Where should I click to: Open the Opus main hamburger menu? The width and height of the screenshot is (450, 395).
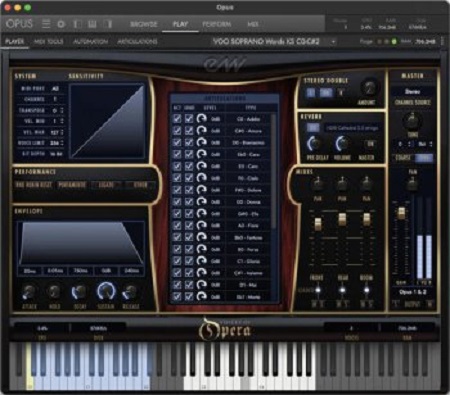[46, 24]
